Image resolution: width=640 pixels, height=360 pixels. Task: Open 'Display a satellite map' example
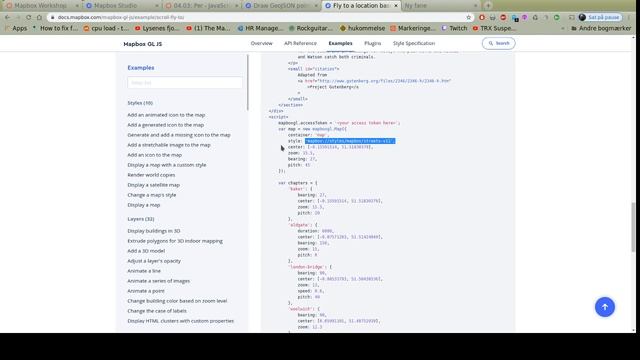pyautogui.click(x=153, y=185)
